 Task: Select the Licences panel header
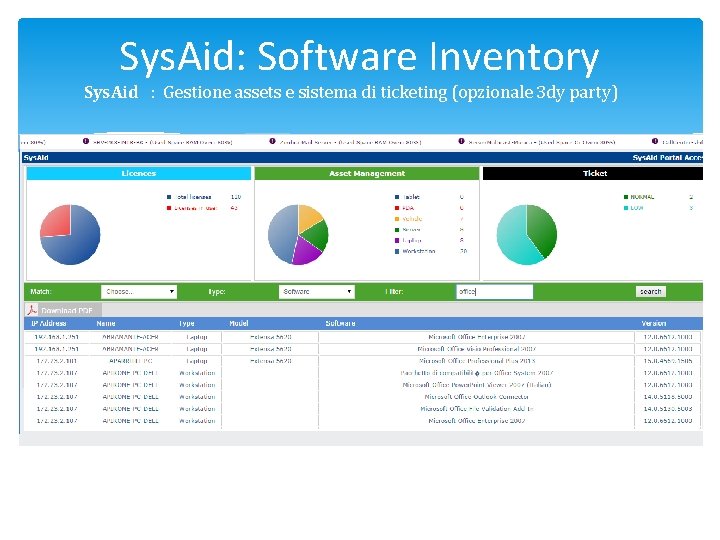click(x=139, y=174)
